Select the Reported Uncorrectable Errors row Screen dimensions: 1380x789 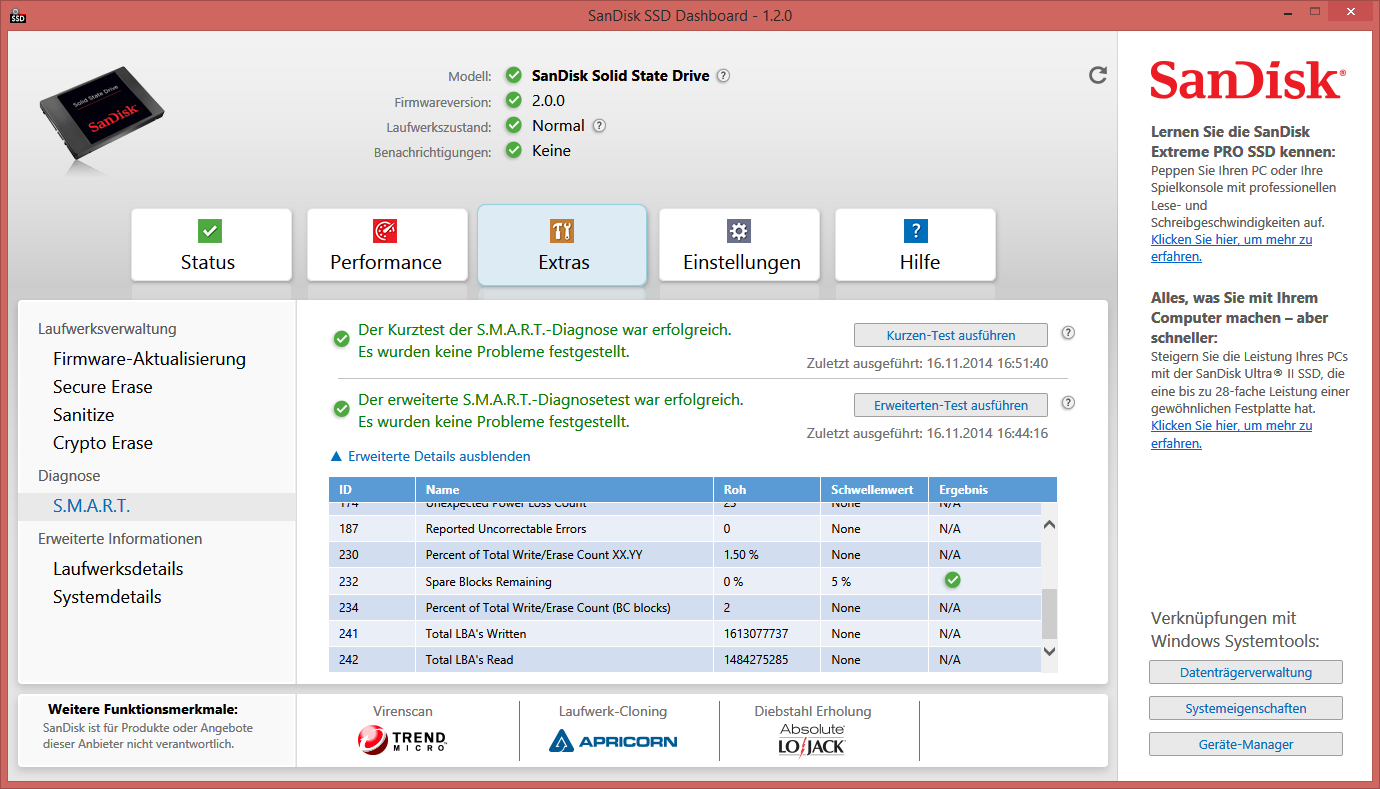[x=685, y=529]
